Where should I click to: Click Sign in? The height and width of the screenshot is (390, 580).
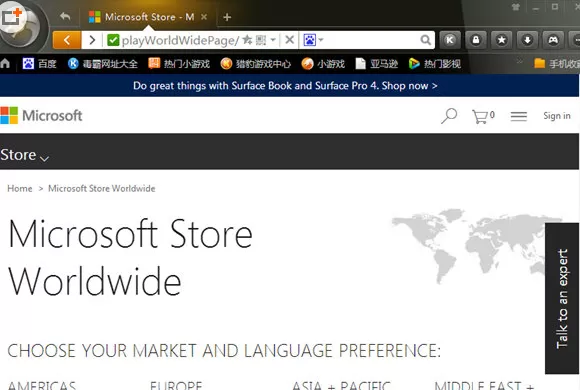tap(557, 116)
